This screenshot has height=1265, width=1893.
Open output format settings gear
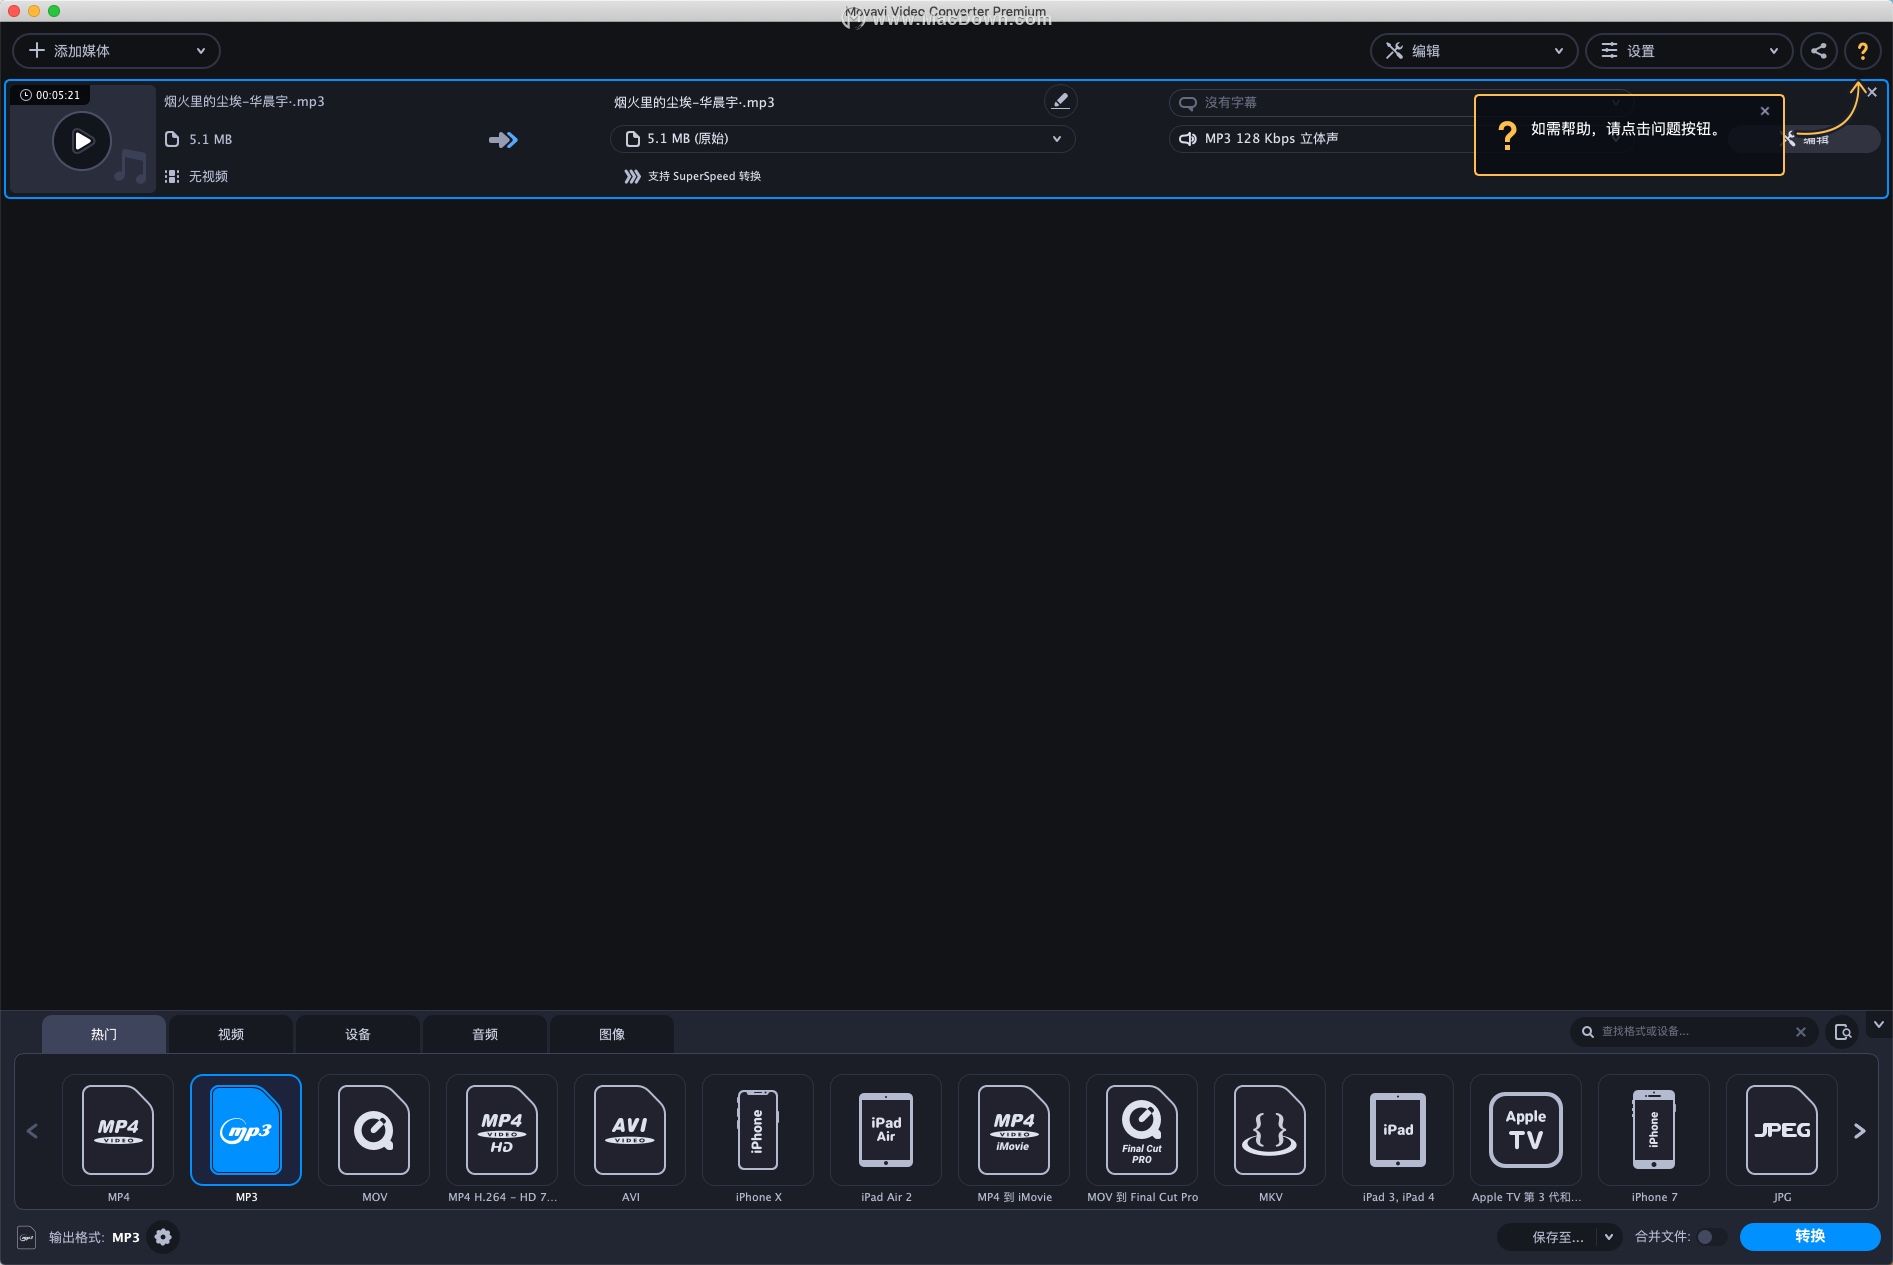tap(163, 1237)
